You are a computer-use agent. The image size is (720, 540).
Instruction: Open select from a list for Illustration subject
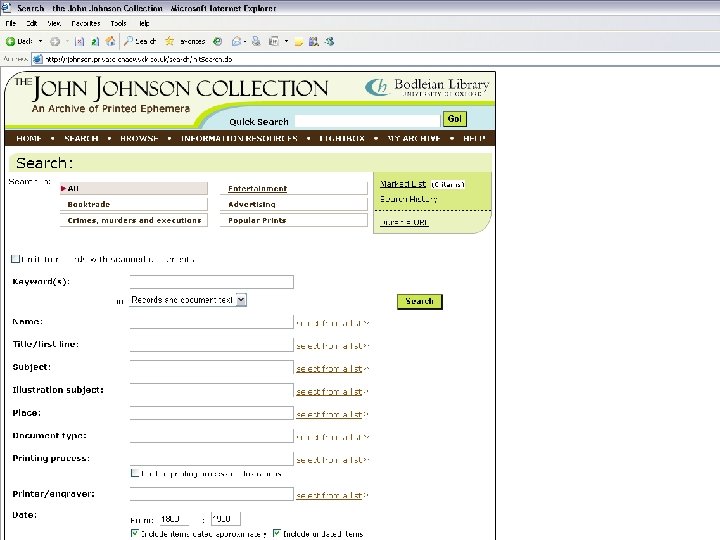click(x=332, y=392)
